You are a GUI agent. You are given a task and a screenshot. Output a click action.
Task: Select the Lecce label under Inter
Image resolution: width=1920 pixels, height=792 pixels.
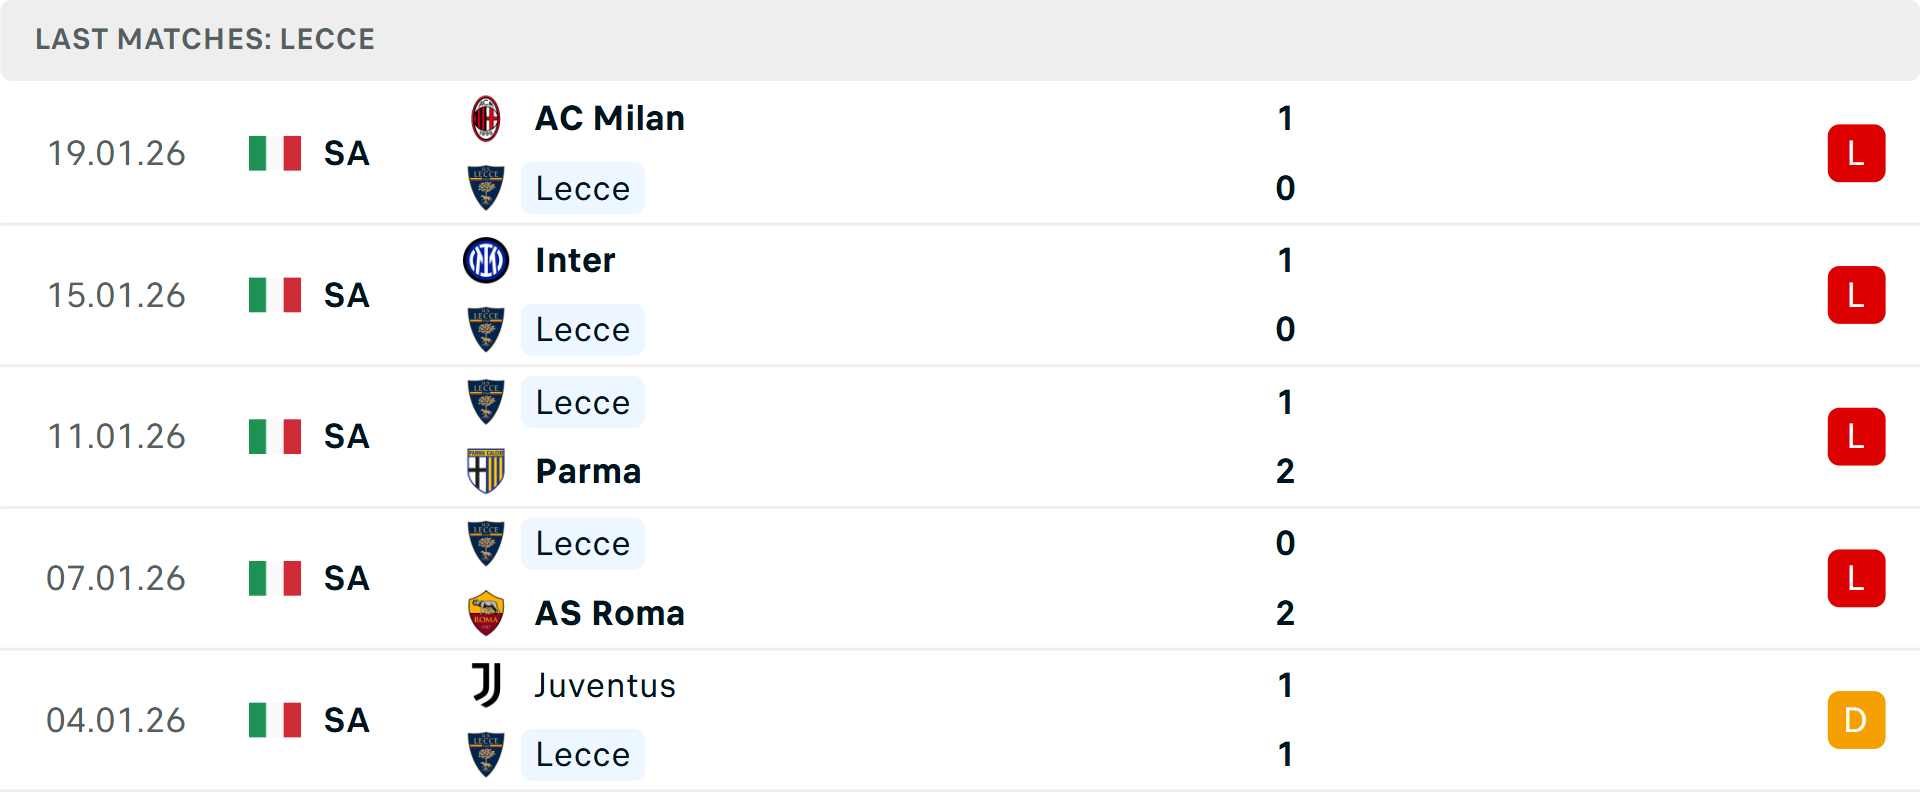[x=583, y=330]
